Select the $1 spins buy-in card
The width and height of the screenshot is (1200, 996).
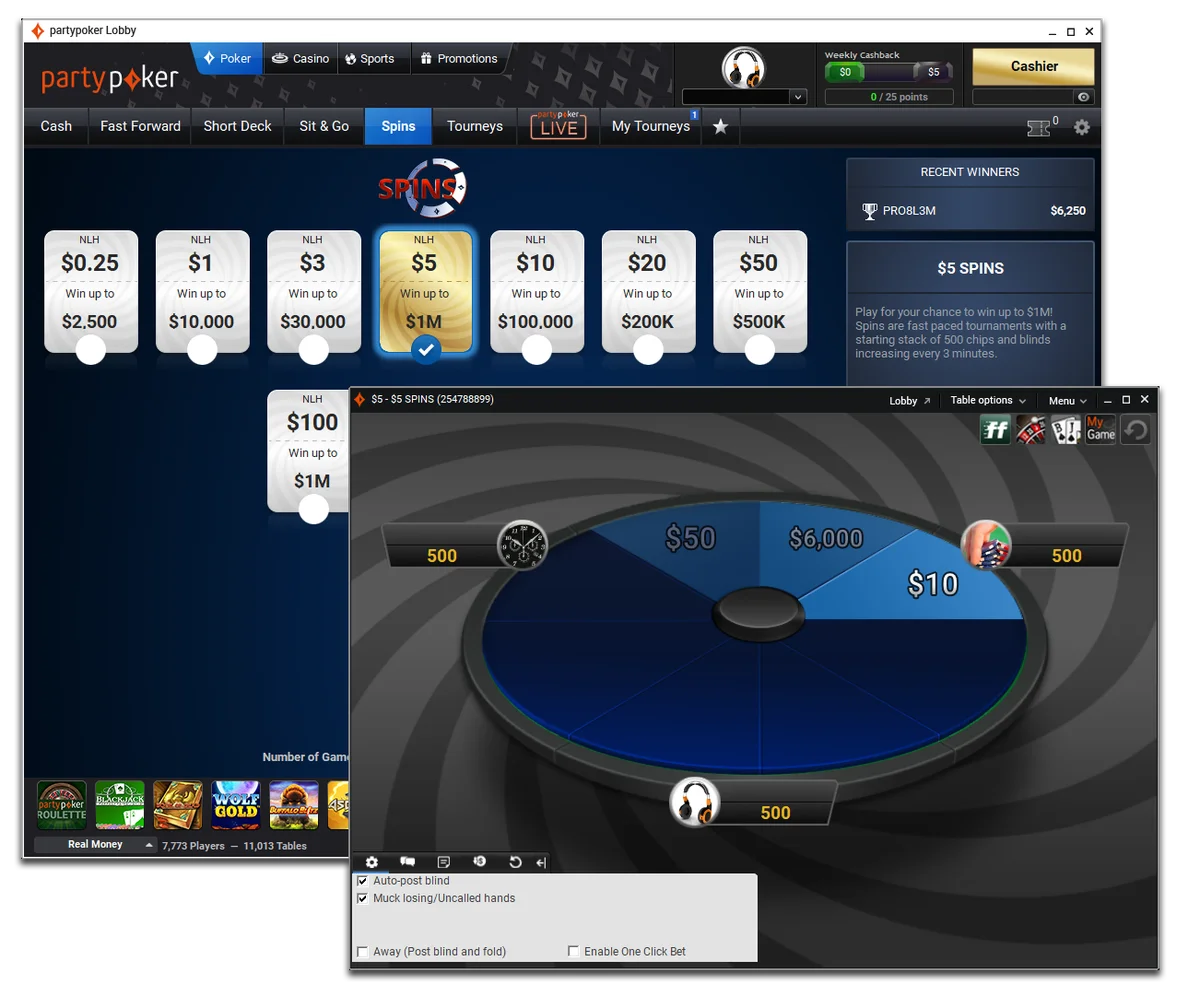[x=202, y=292]
